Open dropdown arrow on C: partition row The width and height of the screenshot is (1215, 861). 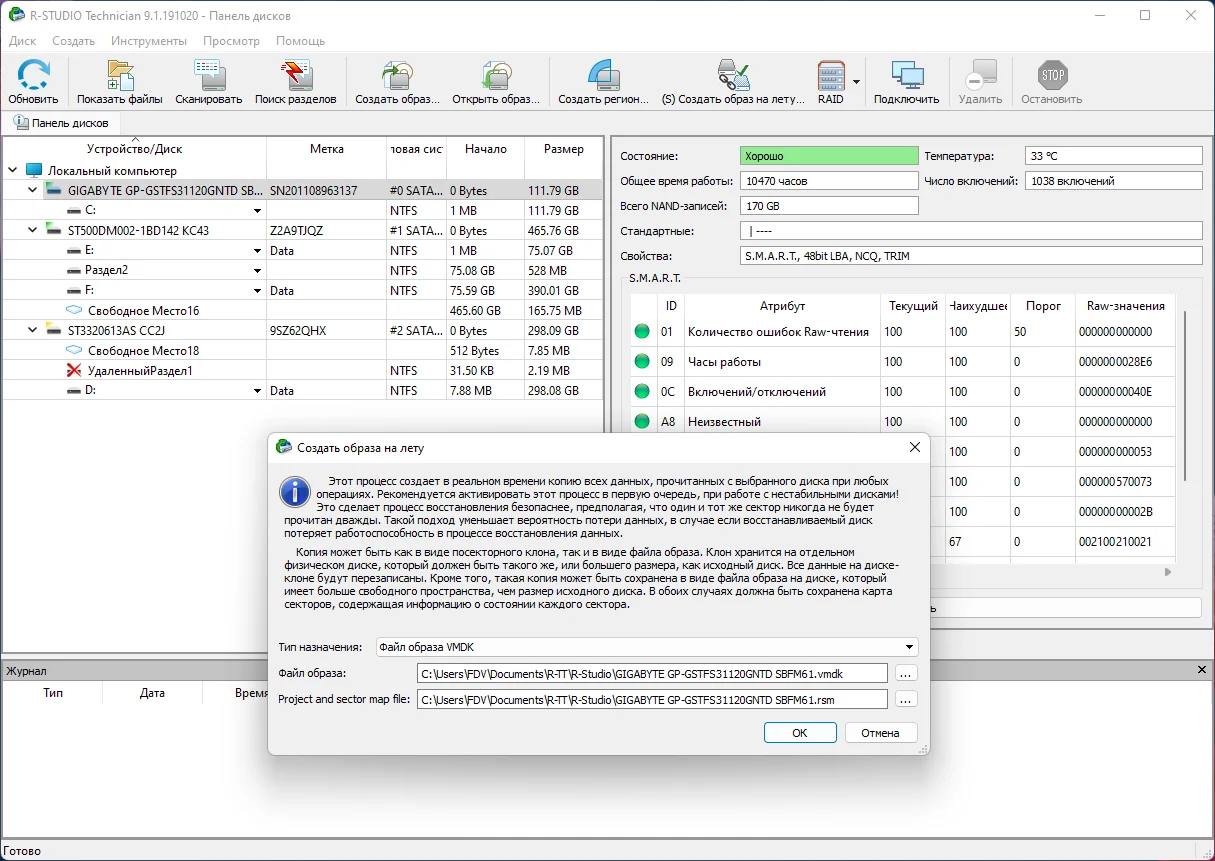coord(257,211)
